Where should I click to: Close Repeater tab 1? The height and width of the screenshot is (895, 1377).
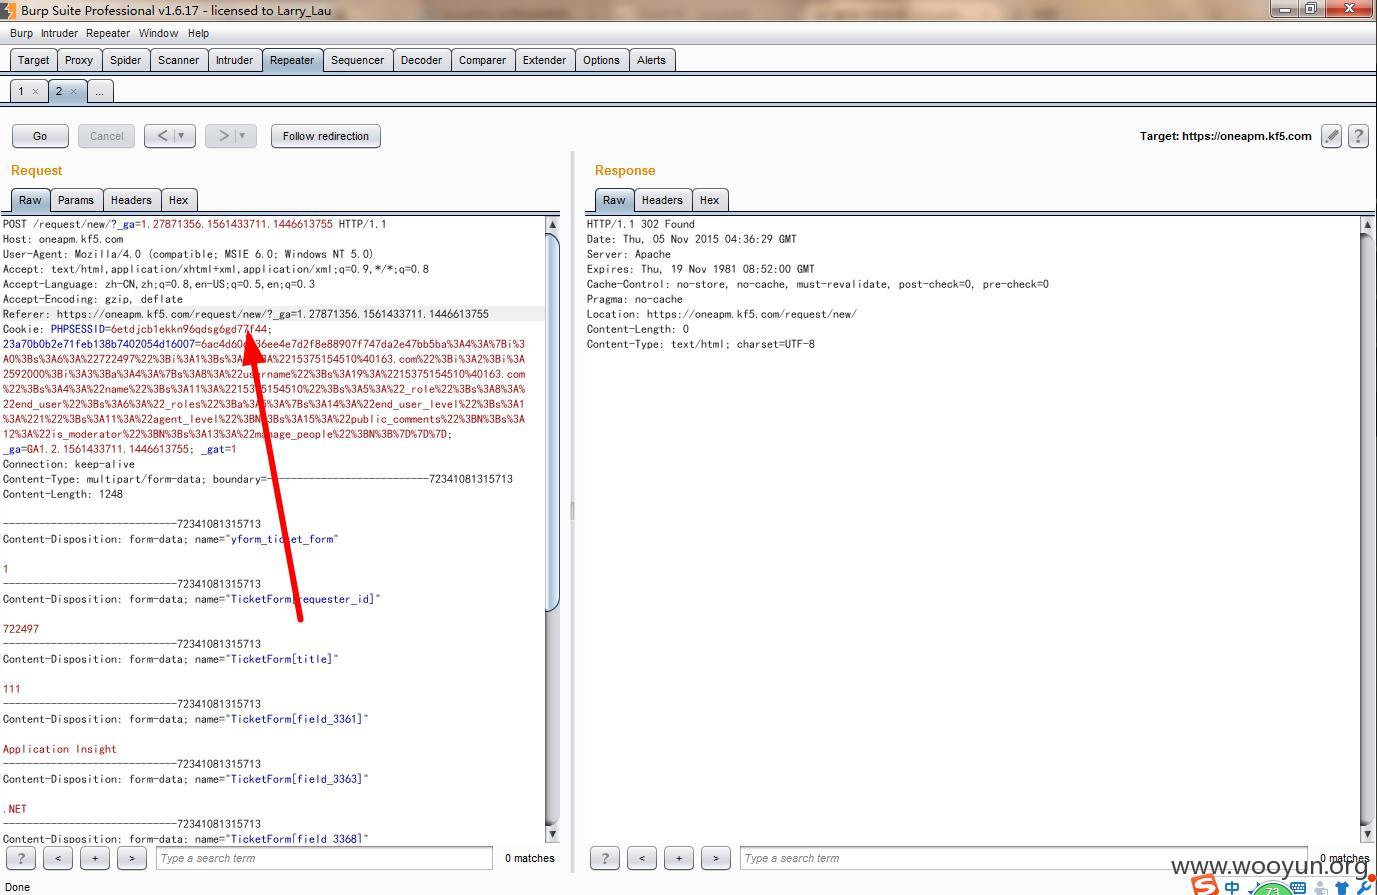point(35,91)
